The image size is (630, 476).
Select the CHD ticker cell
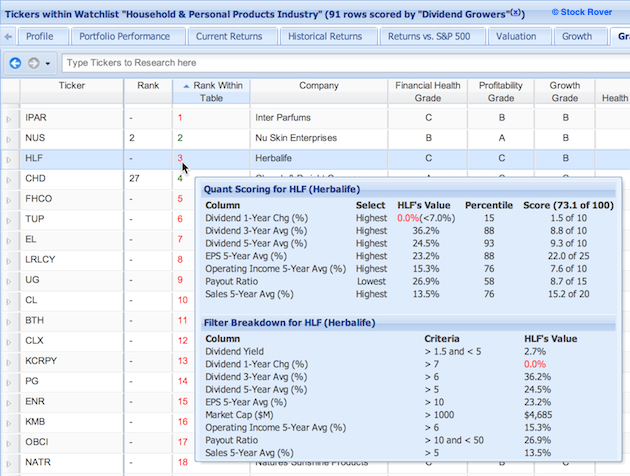[x=72, y=178]
